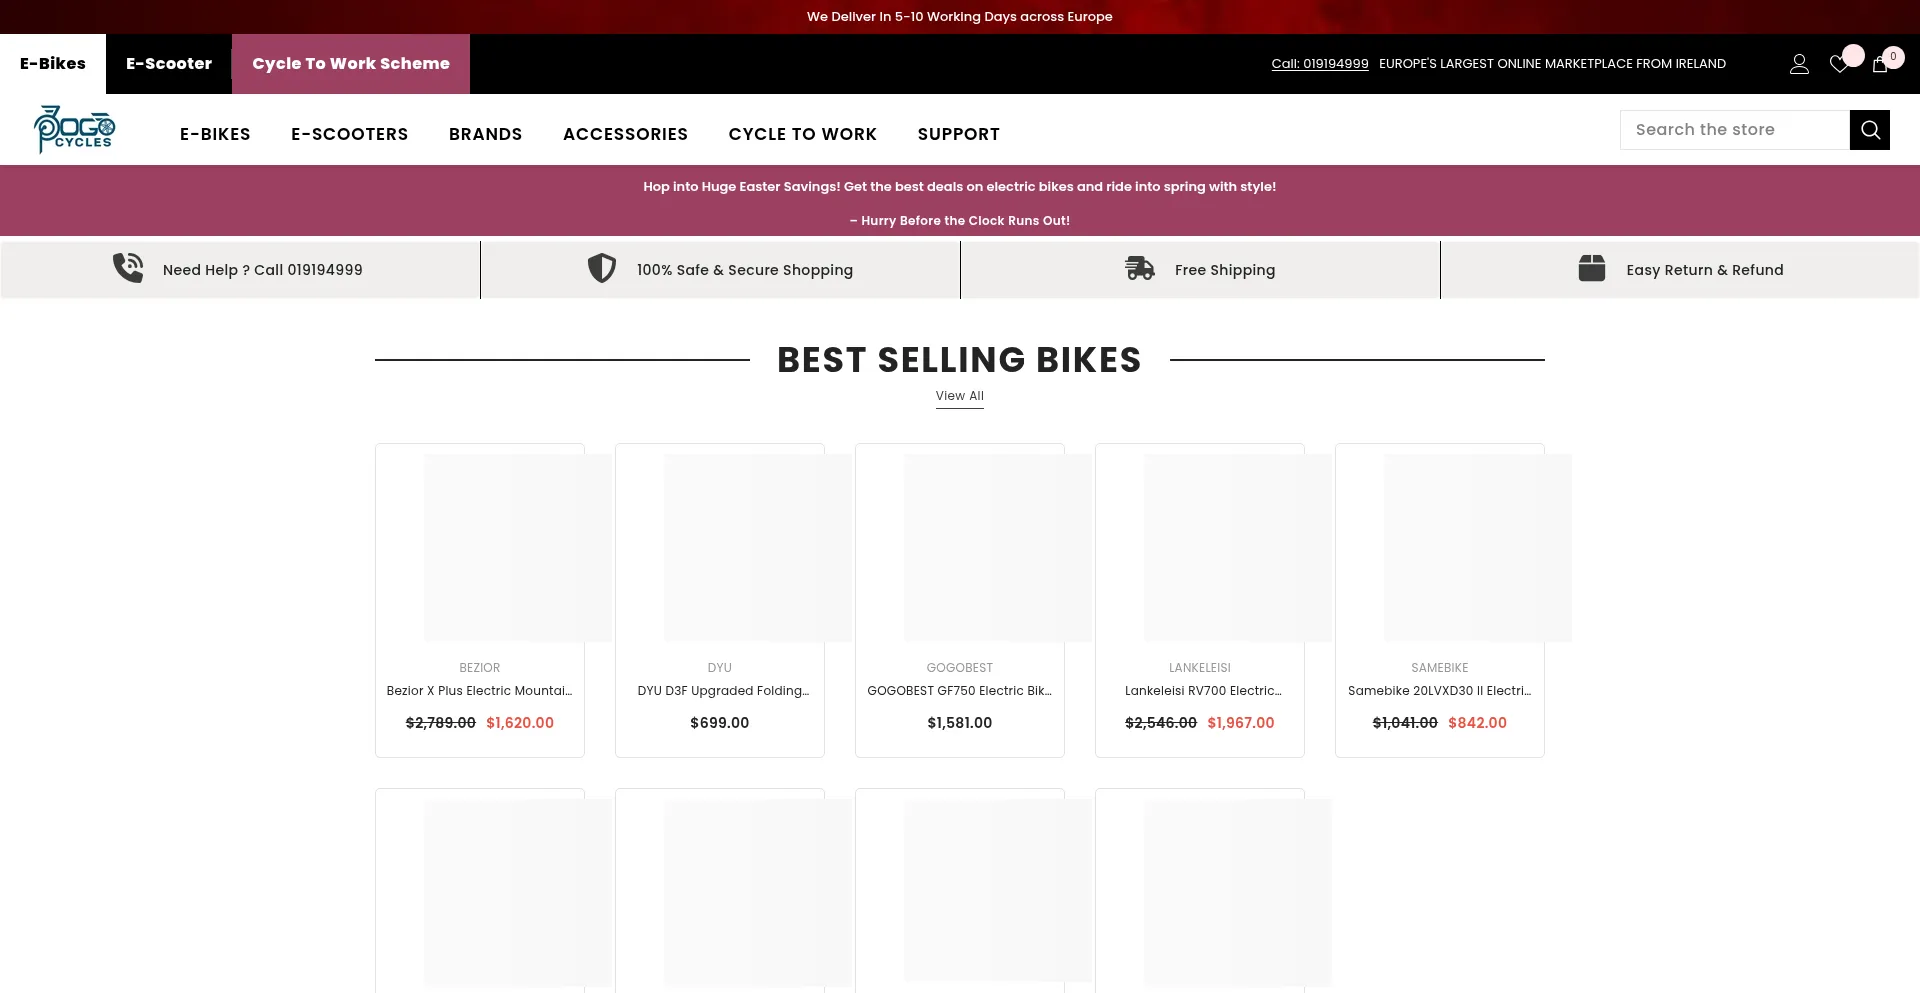Switch to the E-Scooter top tab
The width and height of the screenshot is (1920, 993).
point(169,64)
